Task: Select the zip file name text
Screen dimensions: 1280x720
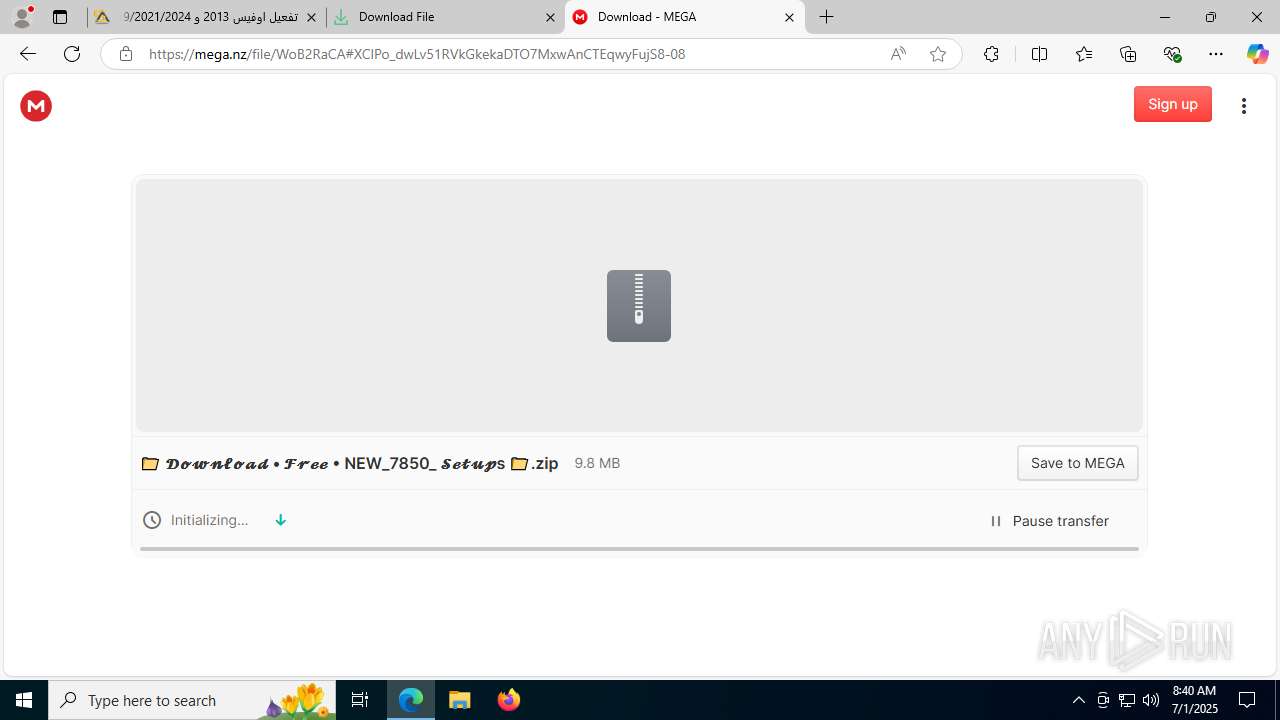Action: pos(350,463)
